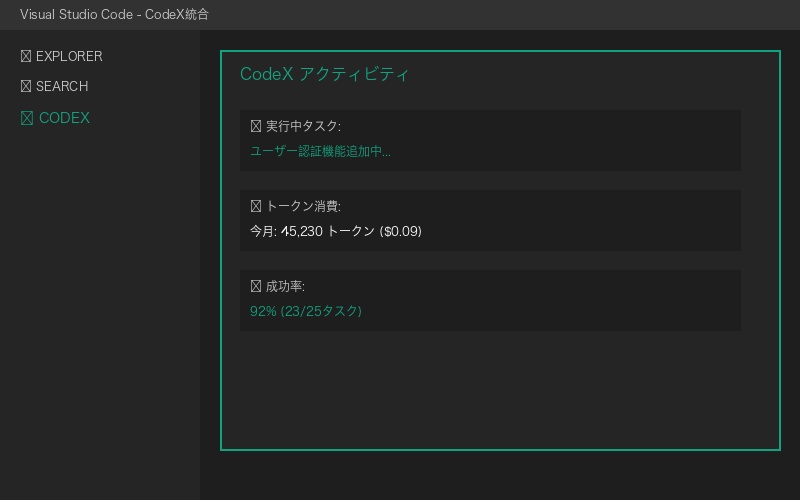Open the EXPLORER view by its label
Image resolution: width=800 pixels, height=500 pixels.
(x=69, y=57)
